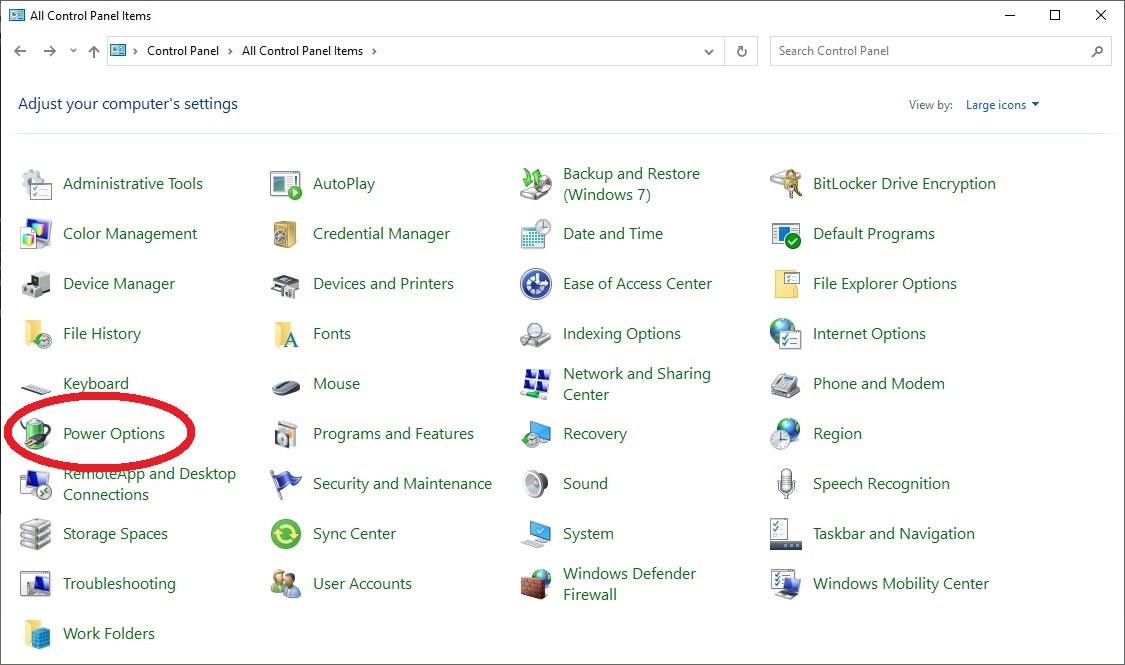Screen dimensions: 1125x665
Task: Open the Indexing Options magnifier icon
Action: (535, 334)
